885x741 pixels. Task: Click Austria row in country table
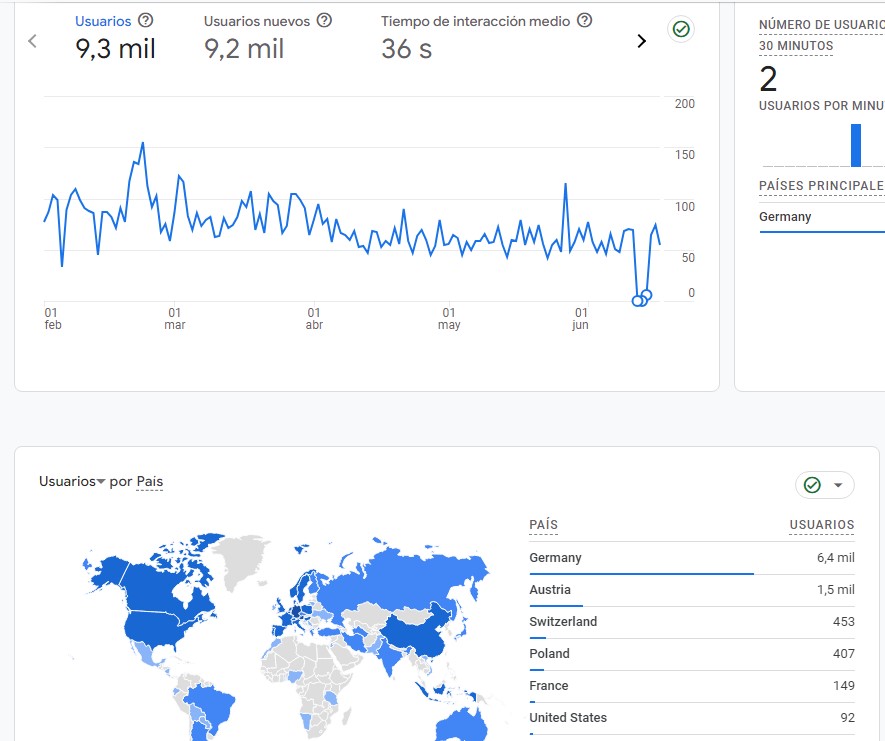(692, 590)
